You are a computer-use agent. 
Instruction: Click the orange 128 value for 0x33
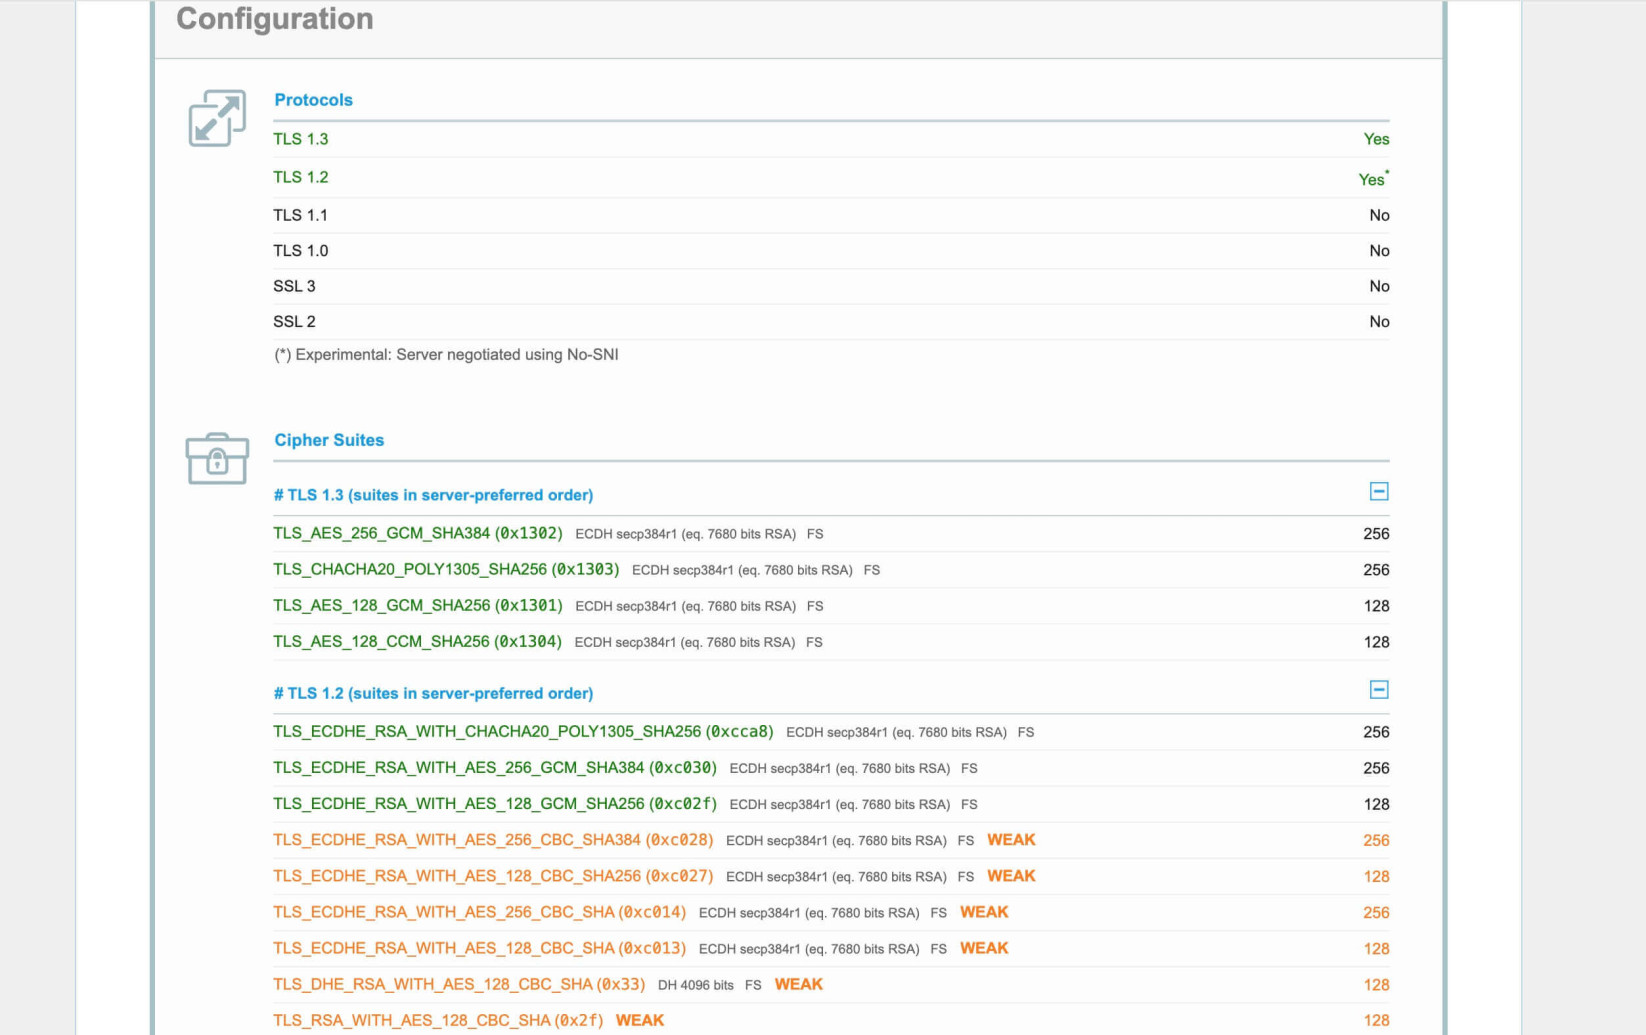[1376, 985]
